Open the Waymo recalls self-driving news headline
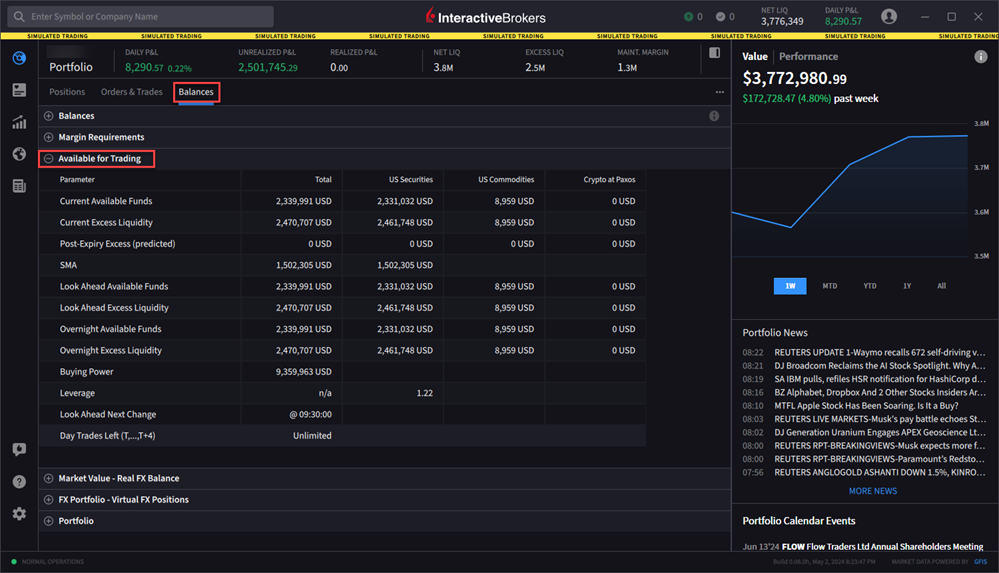The width and height of the screenshot is (999, 573). tap(879, 352)
